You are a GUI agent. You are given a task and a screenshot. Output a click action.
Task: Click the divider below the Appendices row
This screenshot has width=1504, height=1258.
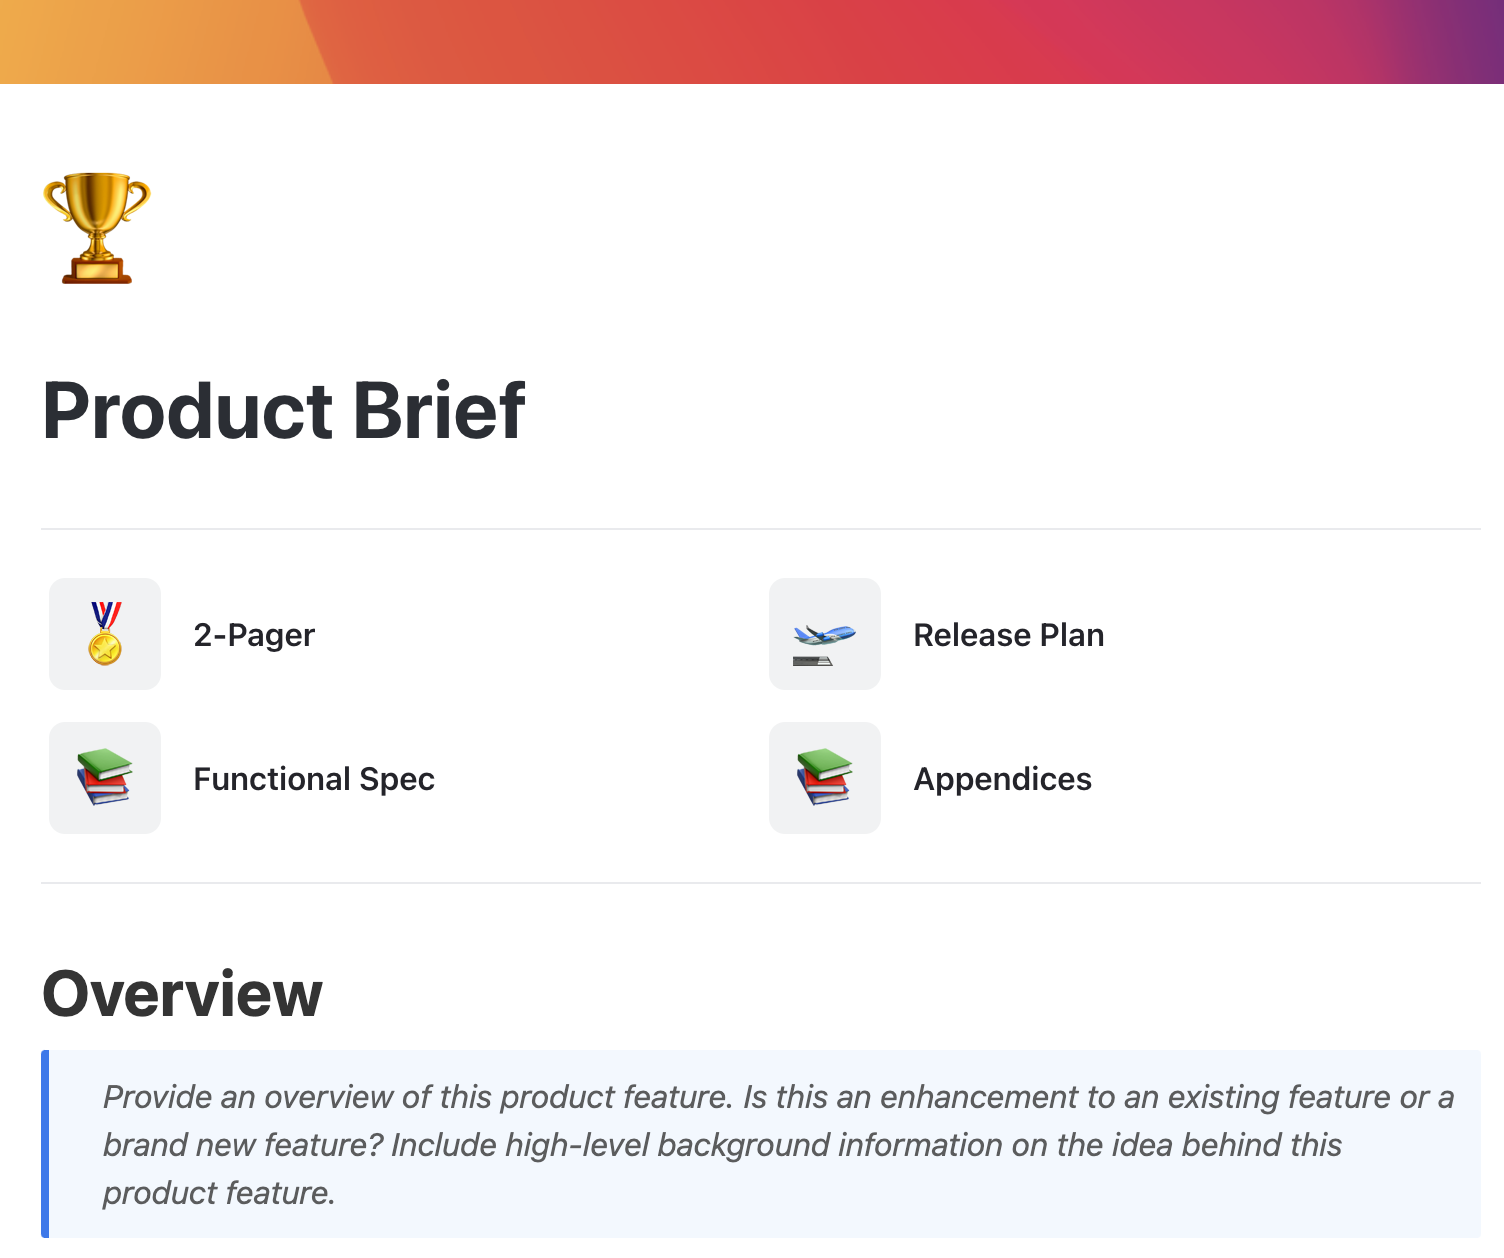[x=760, y=881]
